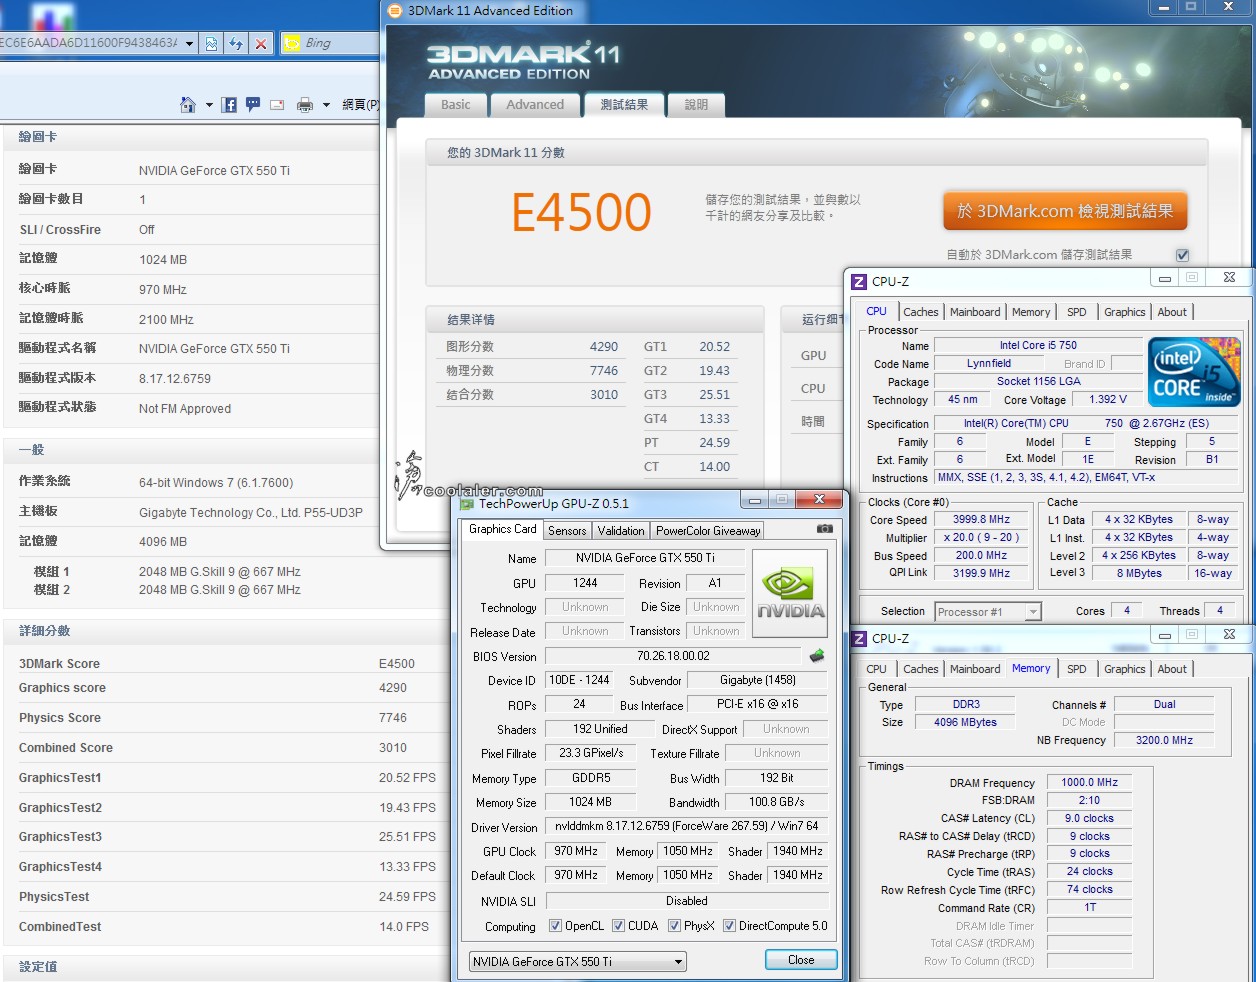Open Caches tab in upper CPU-Z window
This screenshot has height=982, width=1256.
pos(921,312)
